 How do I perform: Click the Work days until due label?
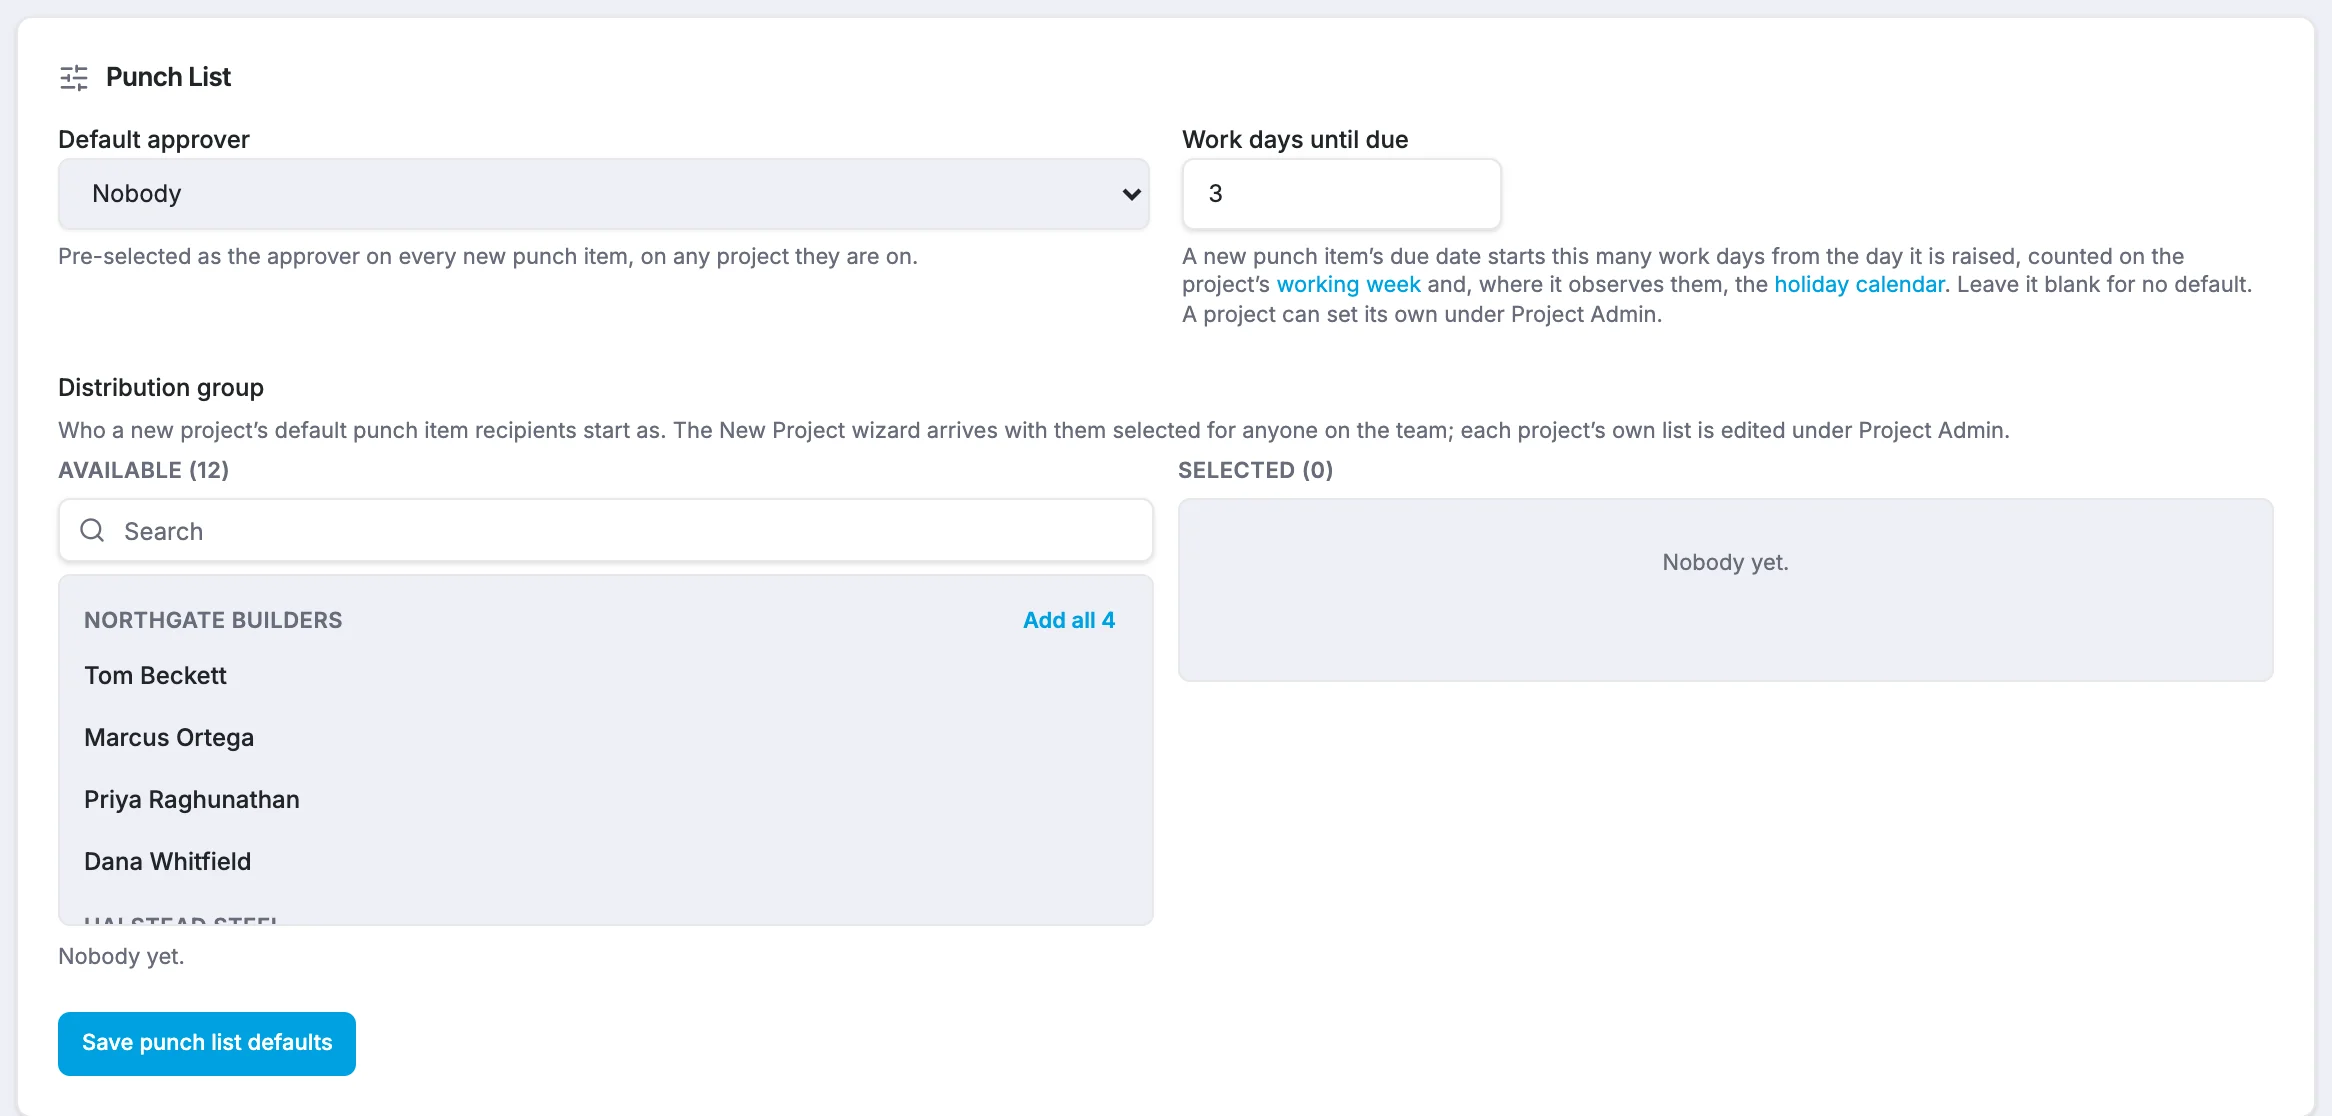(1295, 140)
